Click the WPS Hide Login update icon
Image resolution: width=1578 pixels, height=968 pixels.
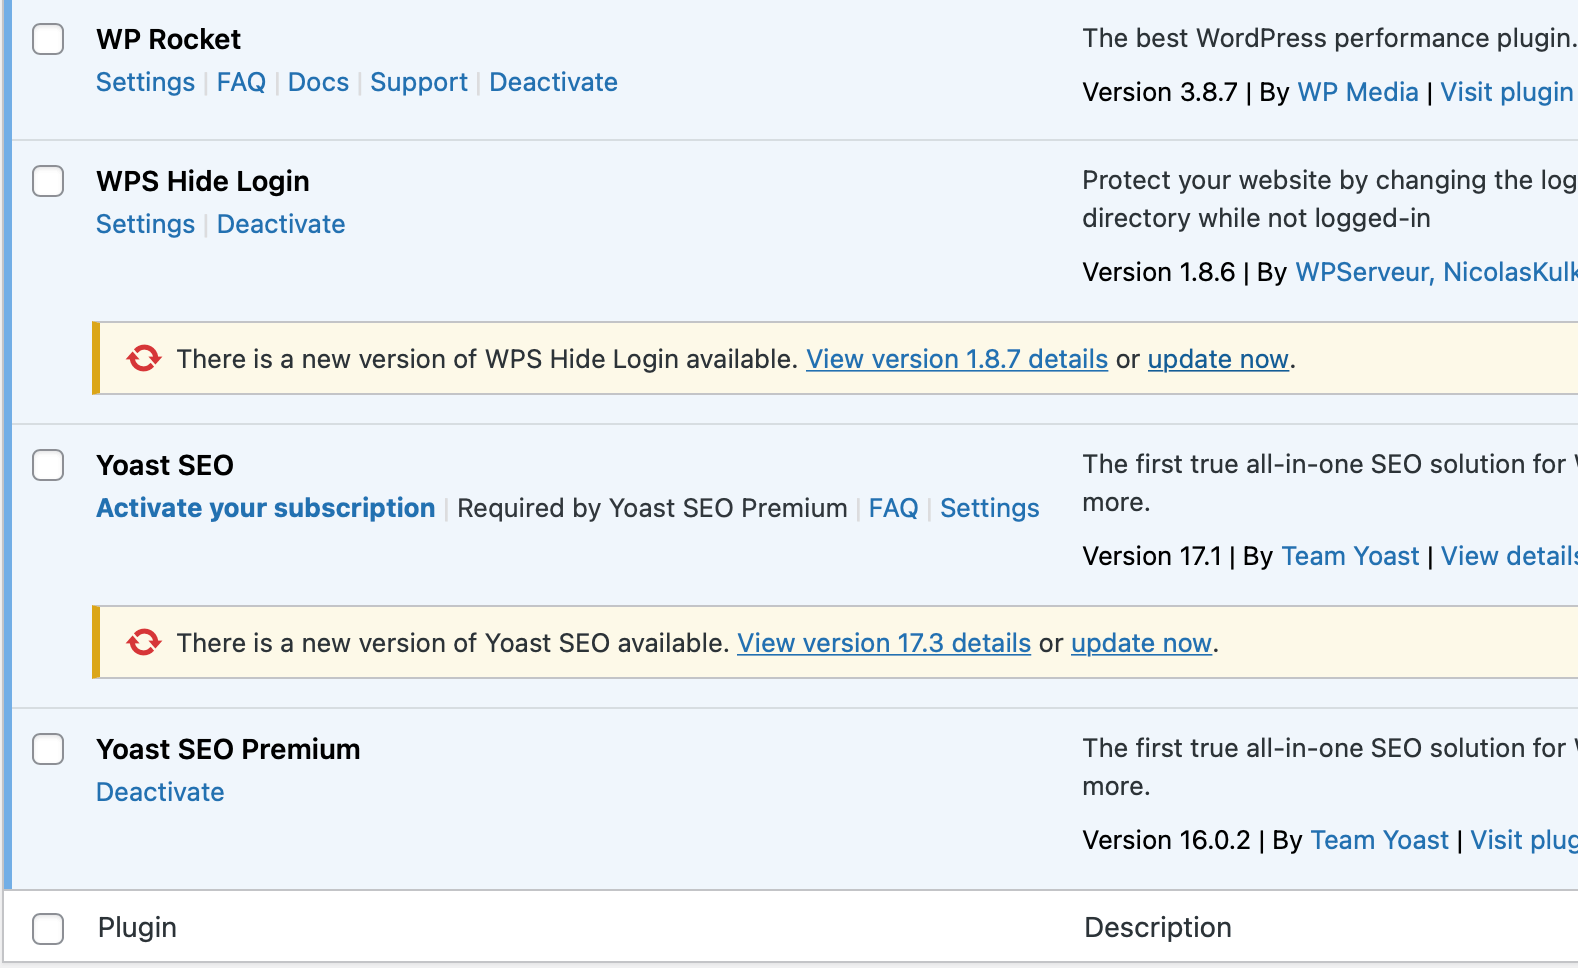[144, 358]
